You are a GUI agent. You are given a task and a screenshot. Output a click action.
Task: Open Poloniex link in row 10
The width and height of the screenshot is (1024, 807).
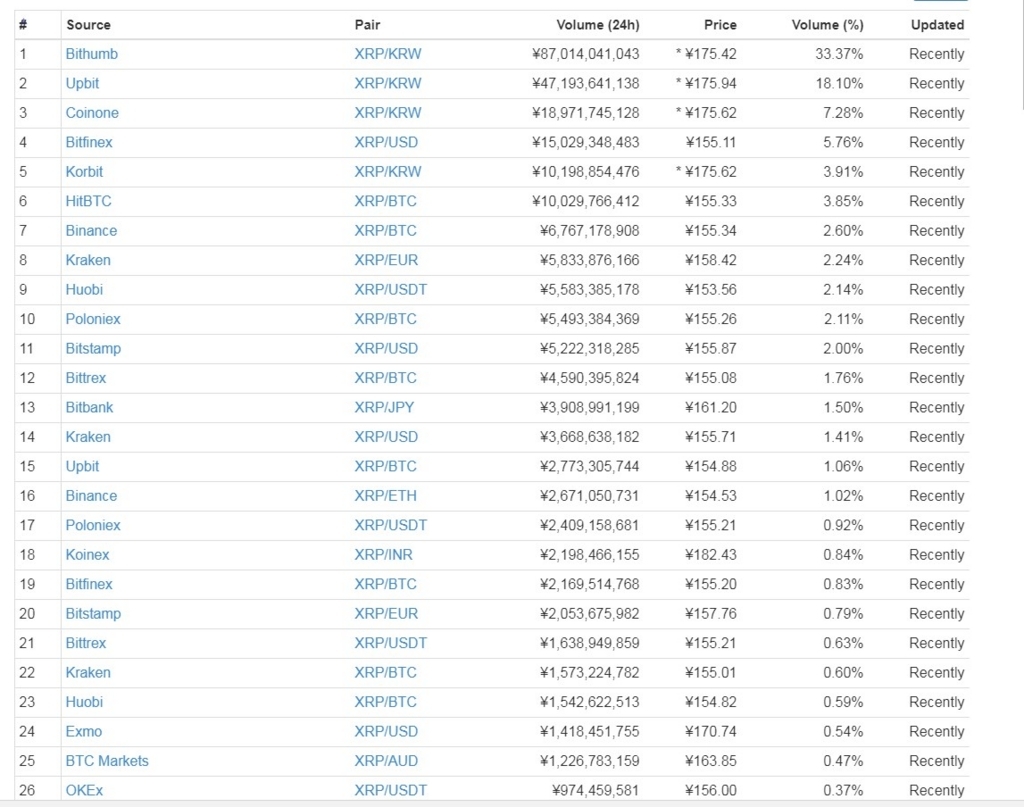click(x=93, y=319)
